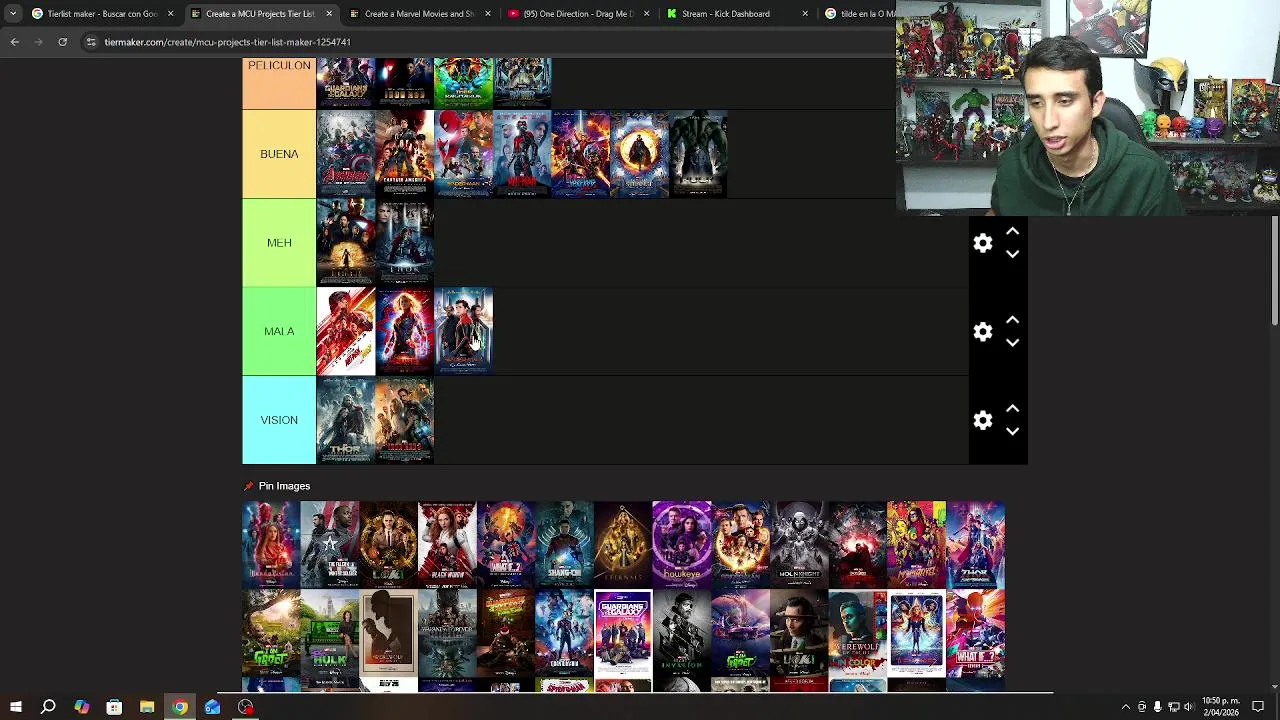
Task: Move MEH tier row down
Action: (x=1012, y=254)
